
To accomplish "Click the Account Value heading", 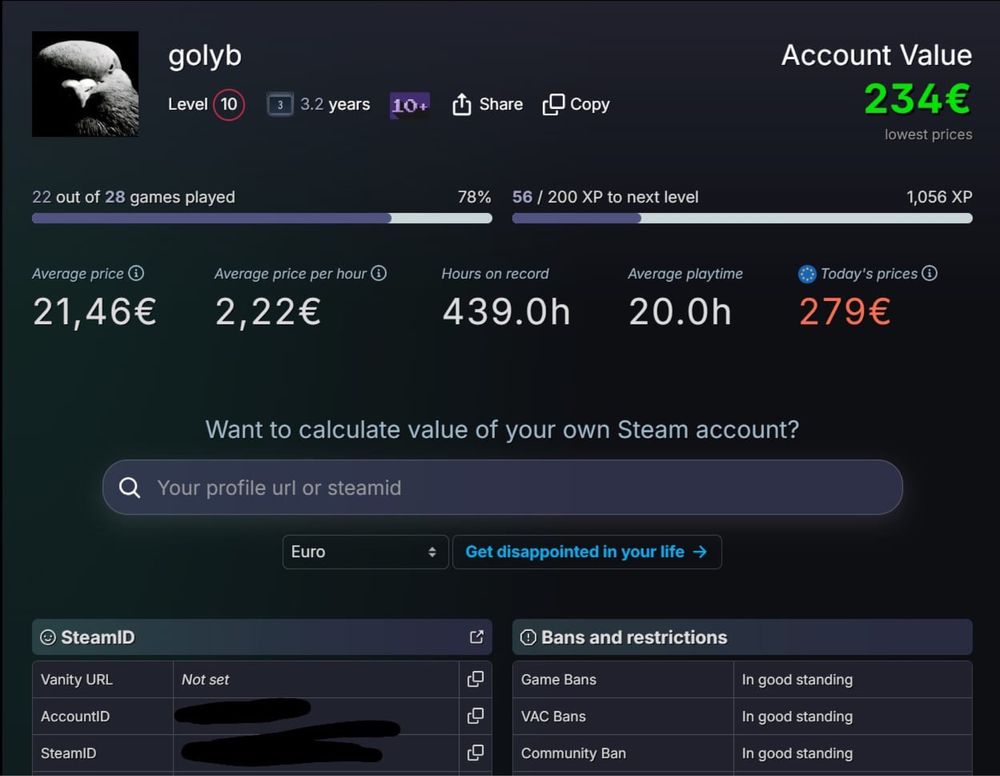I will point(876,55).
